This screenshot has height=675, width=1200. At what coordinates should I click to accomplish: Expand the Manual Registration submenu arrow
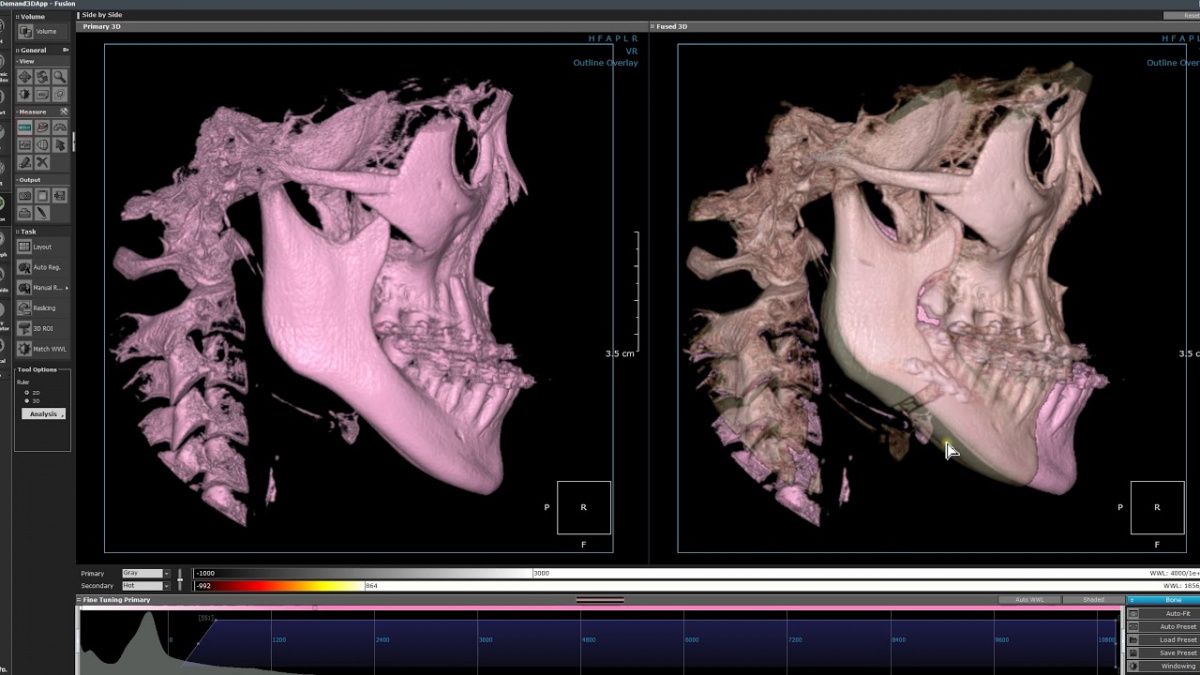[x=67, y=288]
